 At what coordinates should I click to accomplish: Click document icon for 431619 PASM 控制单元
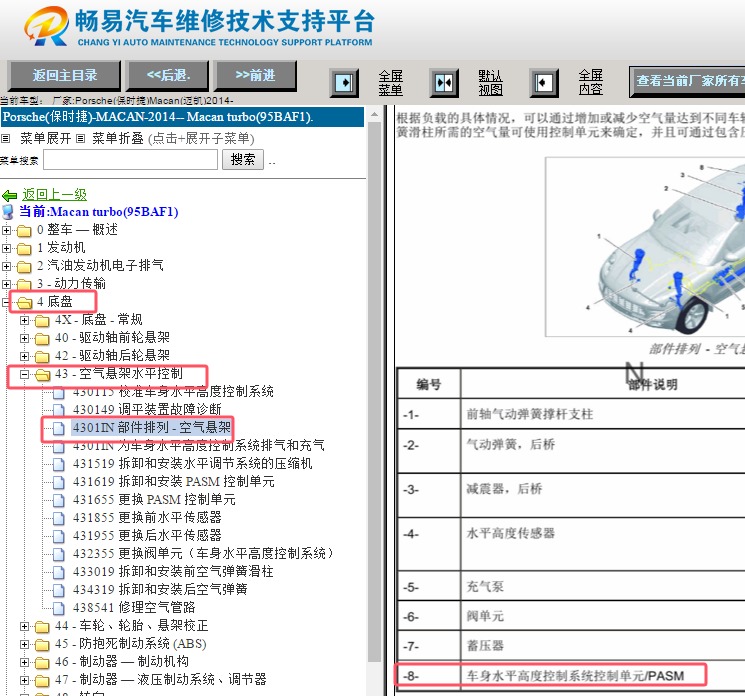(x=59, y=482)
